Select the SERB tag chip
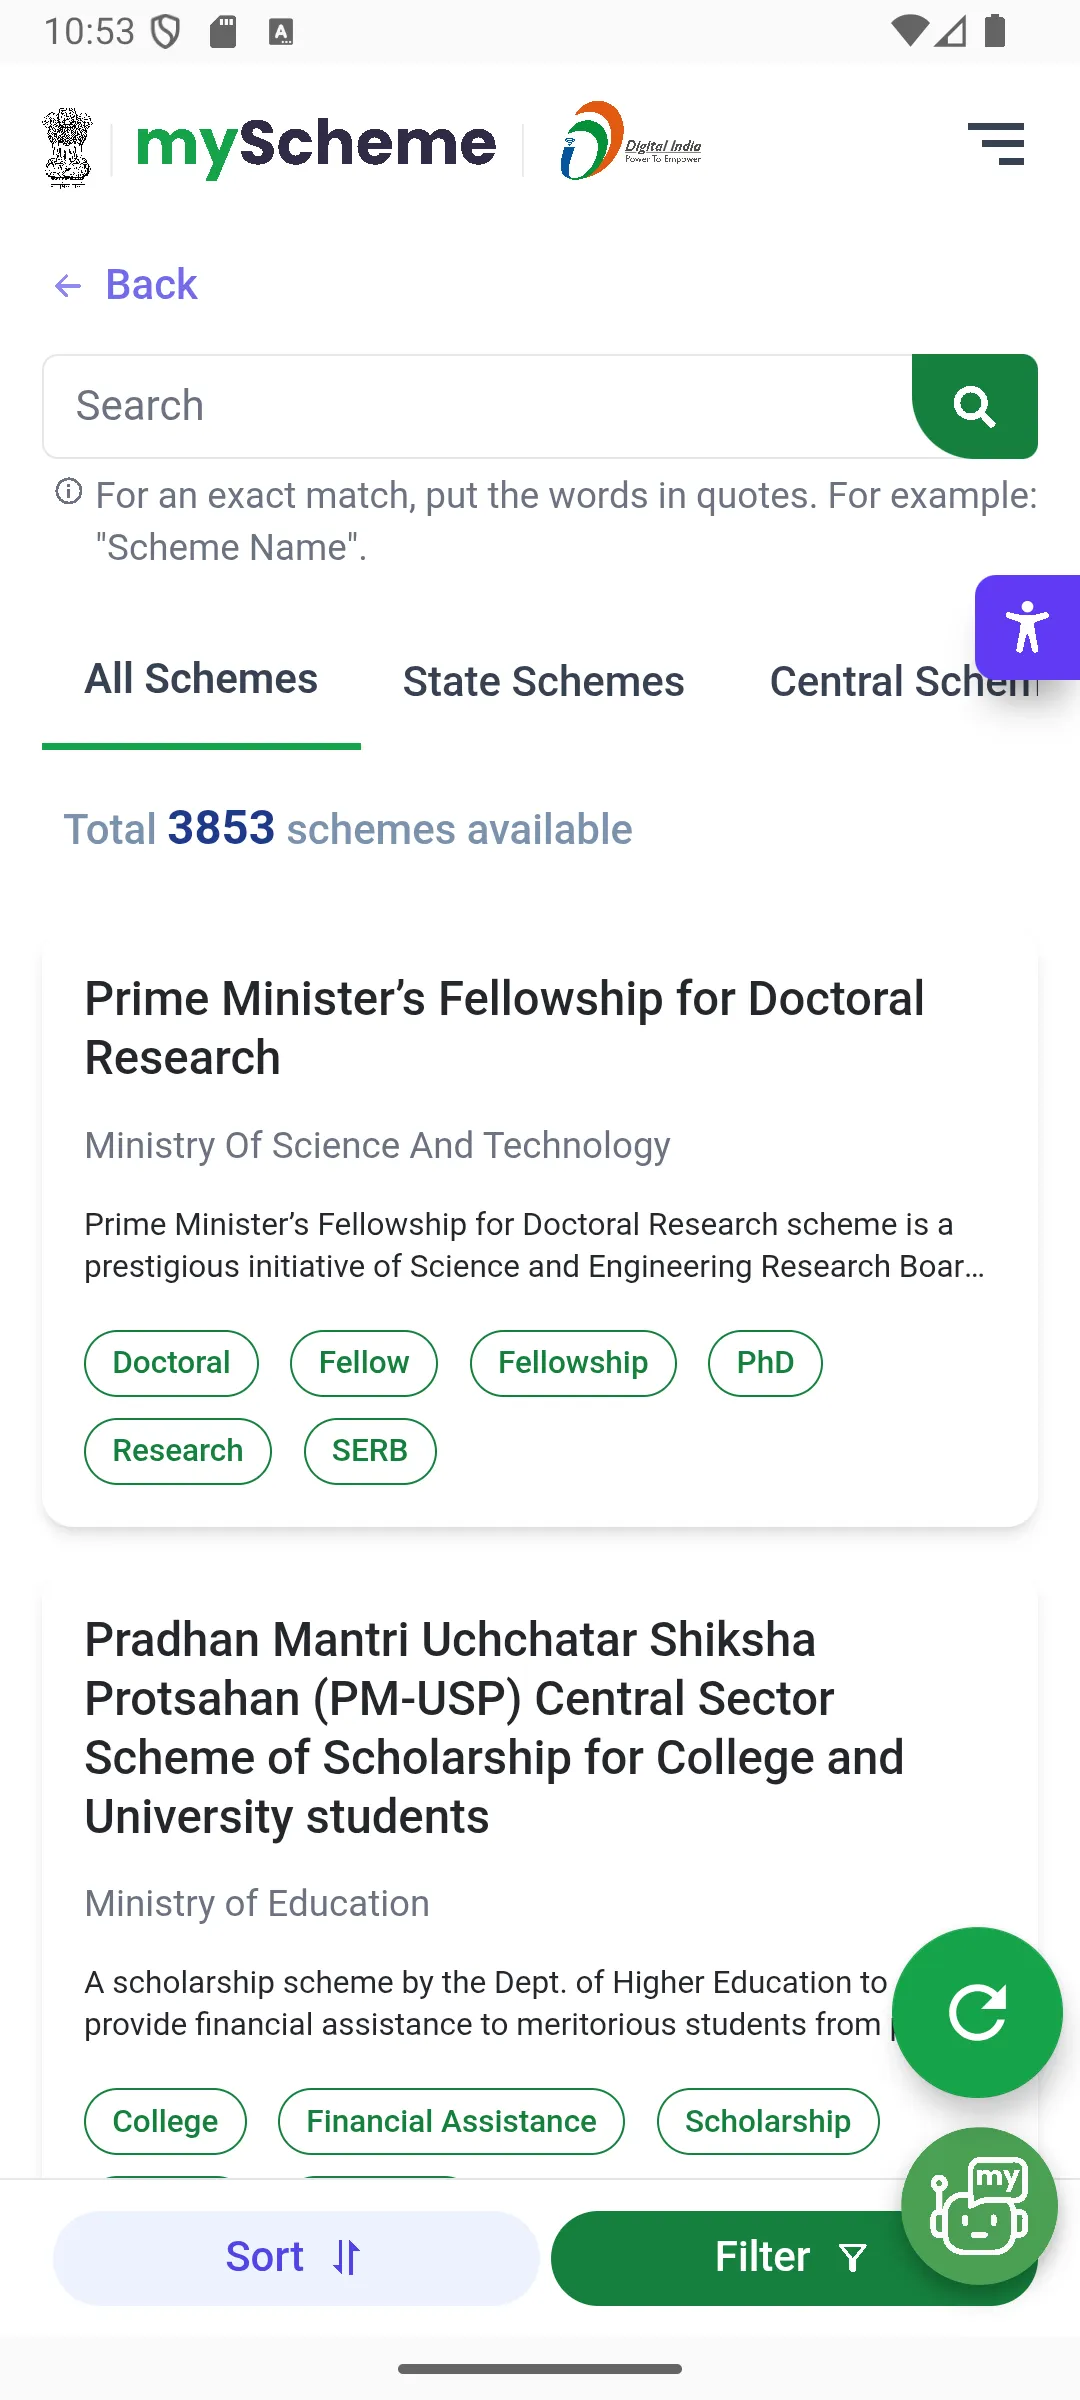Screen dimensions: 1080x2400 (370, 1451)
